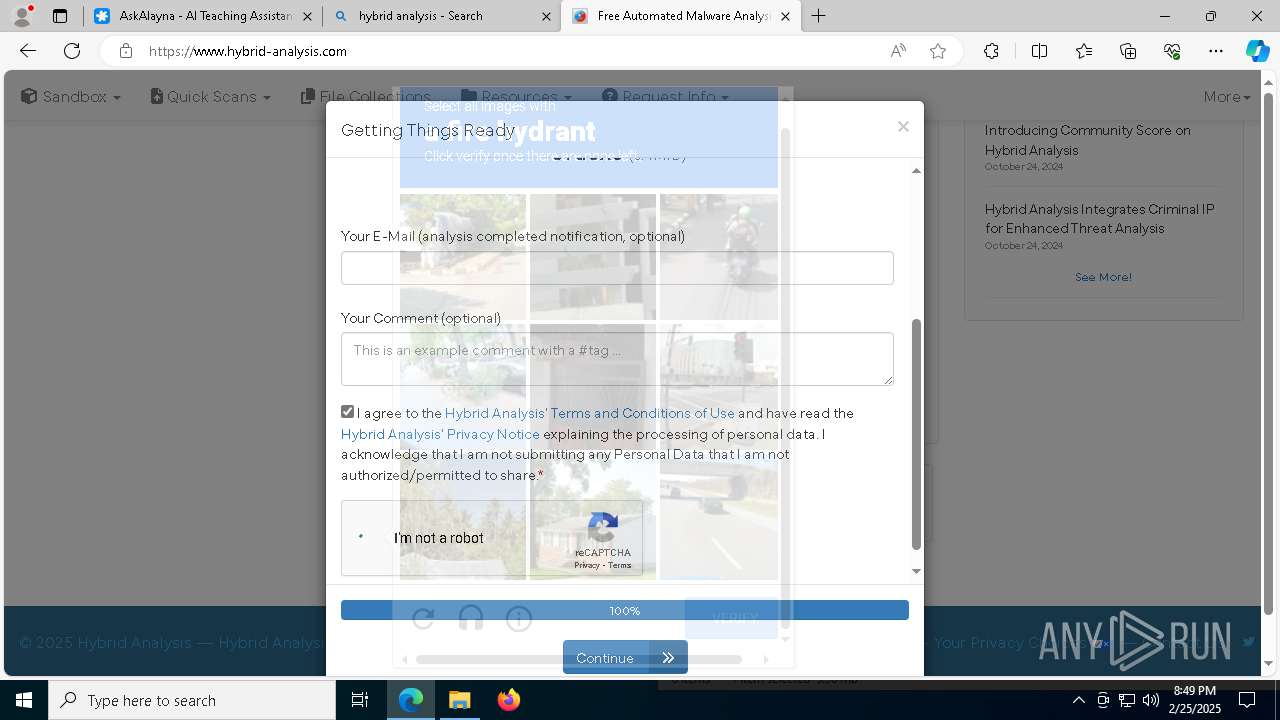Expand the Request Info dropdown

(x=666, y=97)
